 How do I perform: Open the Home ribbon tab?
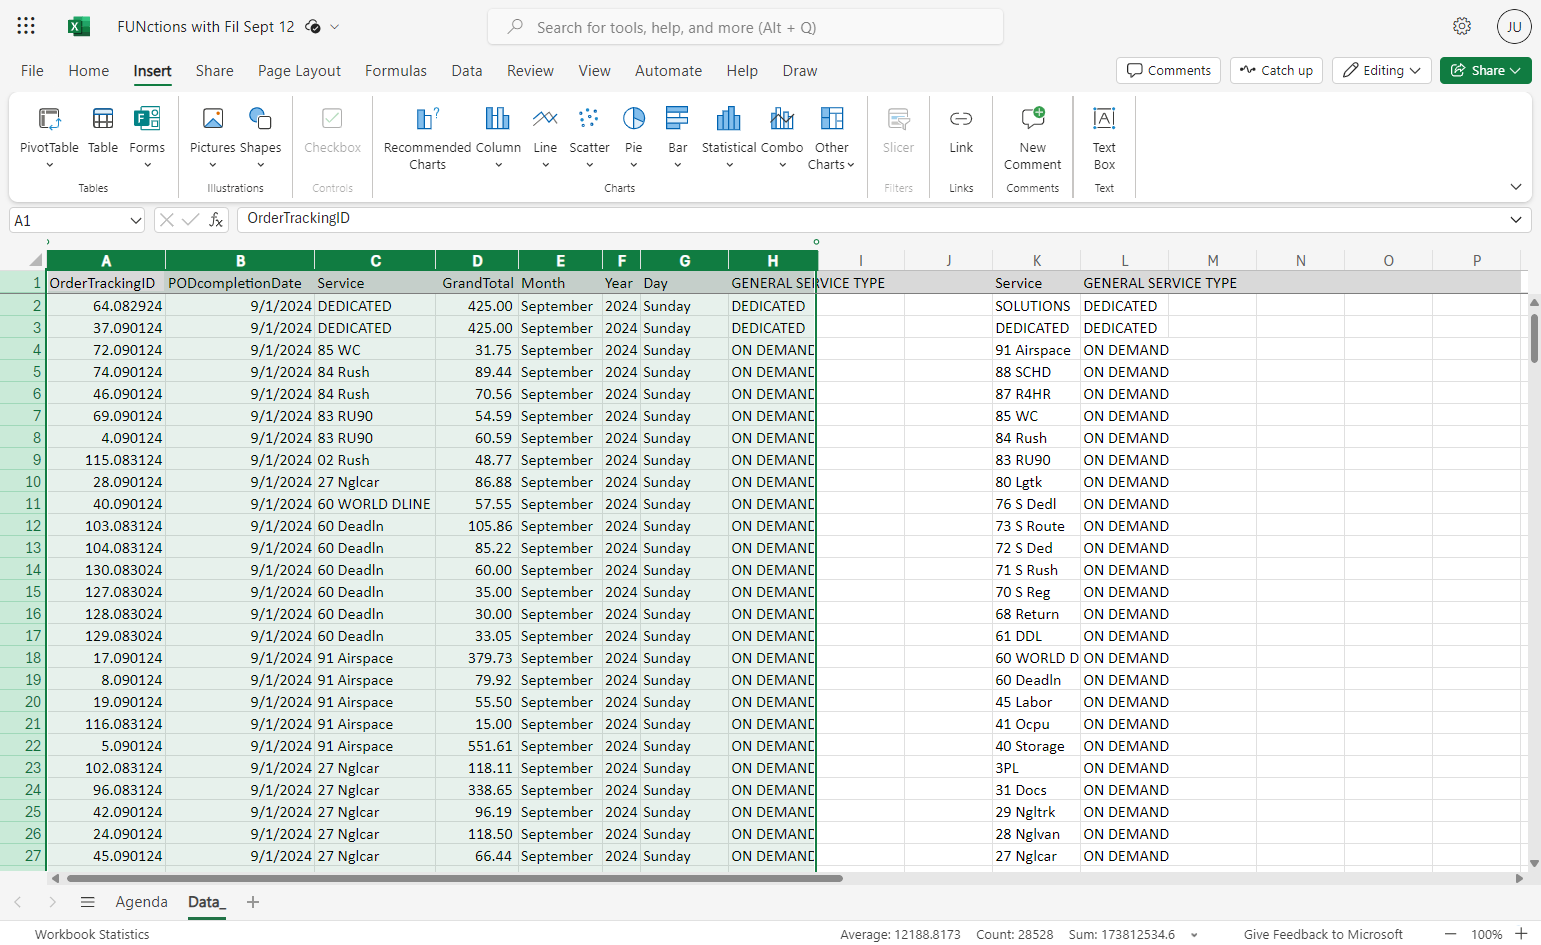coord(89,71)
